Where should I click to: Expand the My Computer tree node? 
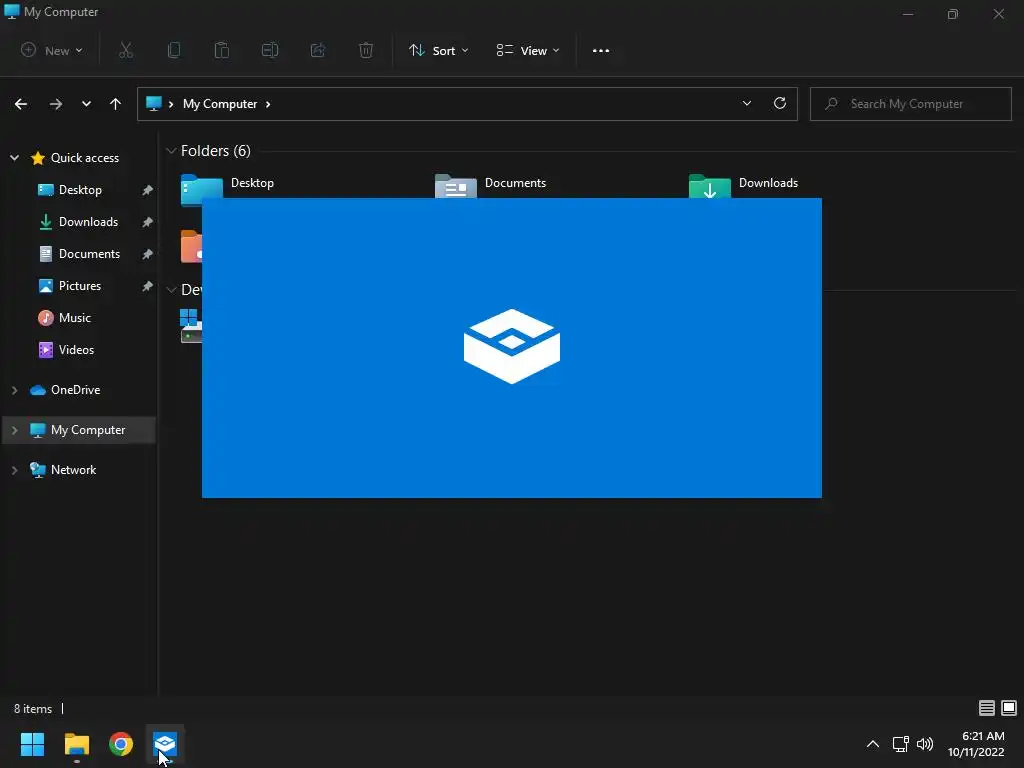pyautogui.click(x=14, y=430)
